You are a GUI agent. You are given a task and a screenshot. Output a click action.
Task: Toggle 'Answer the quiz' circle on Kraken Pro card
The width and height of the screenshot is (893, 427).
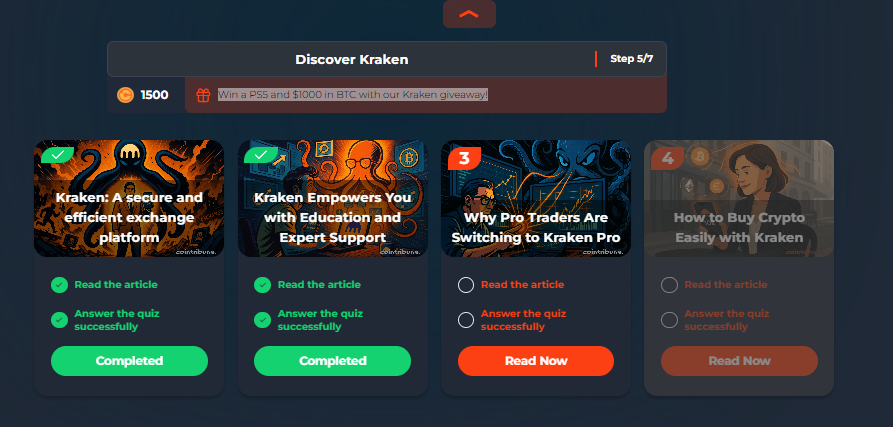466,320
